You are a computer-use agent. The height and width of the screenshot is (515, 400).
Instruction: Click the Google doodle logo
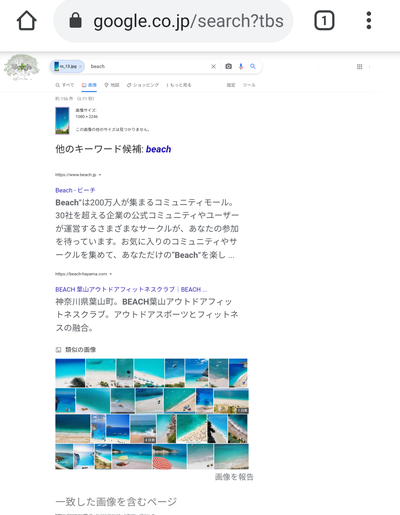pyautogui.click(x=22, y=67)
